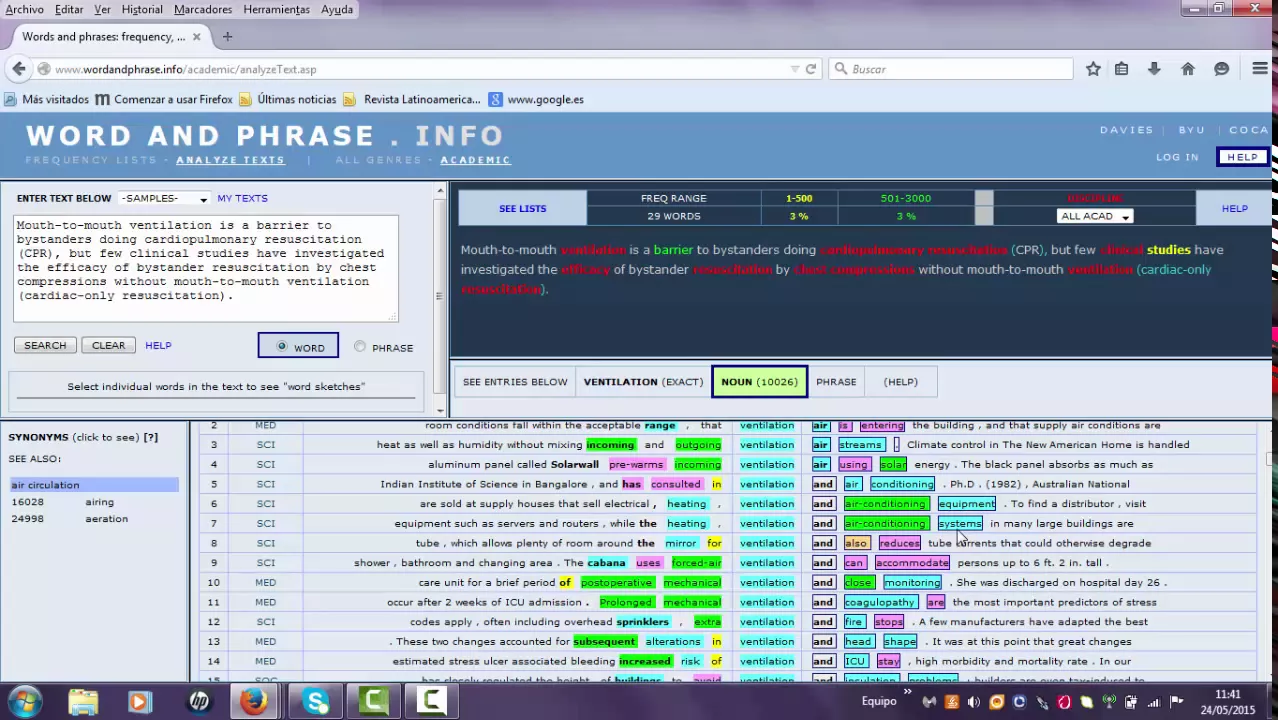This screenshot has width=1278, height=720.
Task: Click the green 501-3000 frequency range cell
Action: [905, 198]
